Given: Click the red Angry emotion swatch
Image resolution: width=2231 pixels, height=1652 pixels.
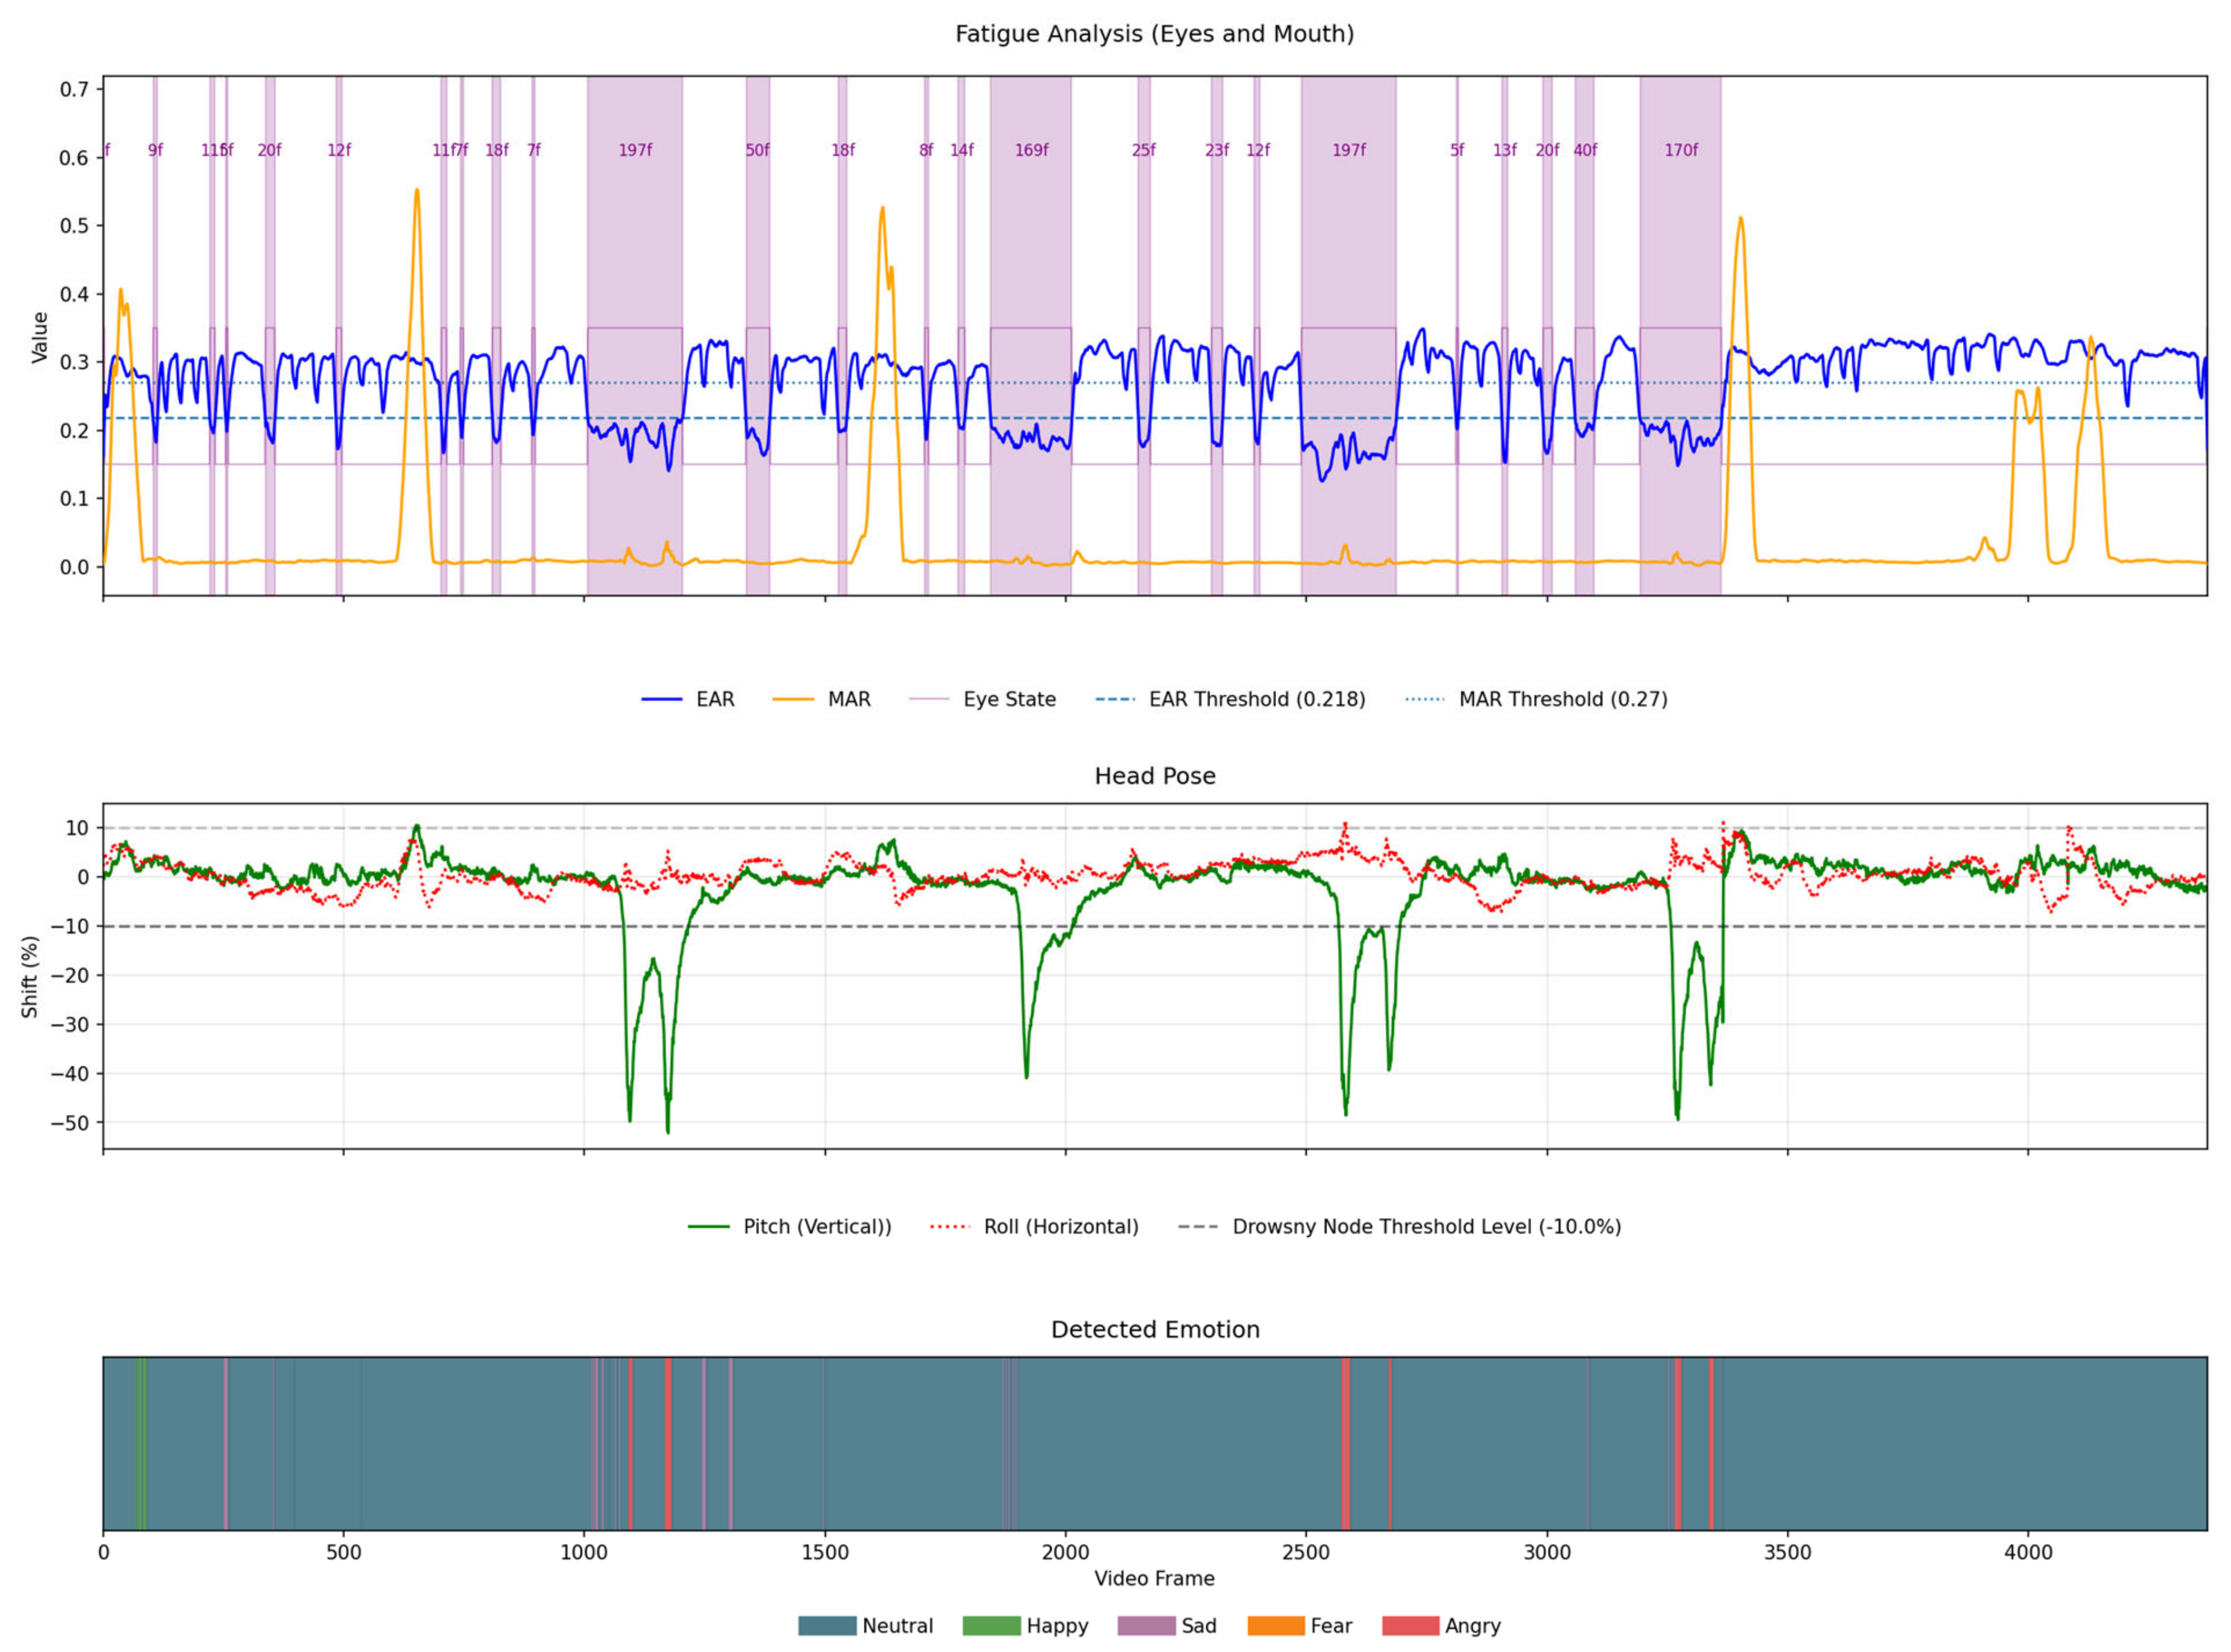Looking at the screenshot, I should coord(1411,1626).
